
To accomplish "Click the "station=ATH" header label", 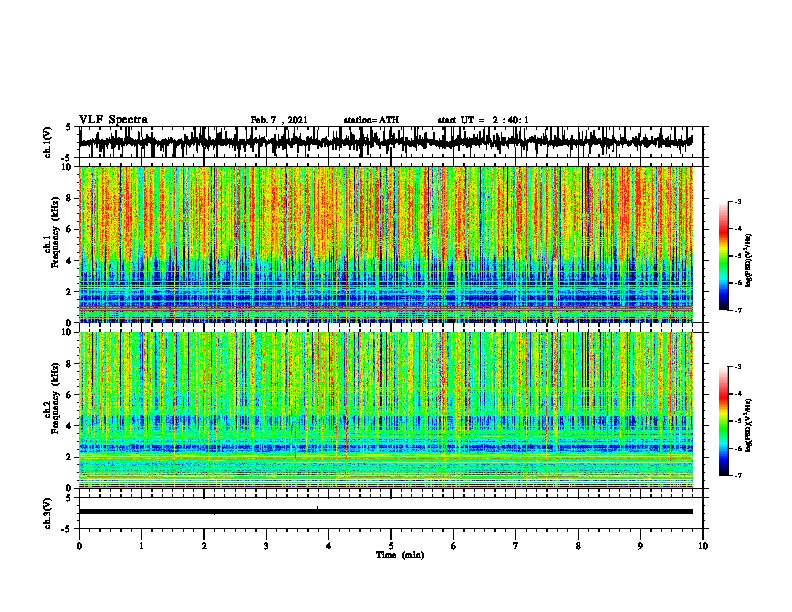I will pos(371,120).
